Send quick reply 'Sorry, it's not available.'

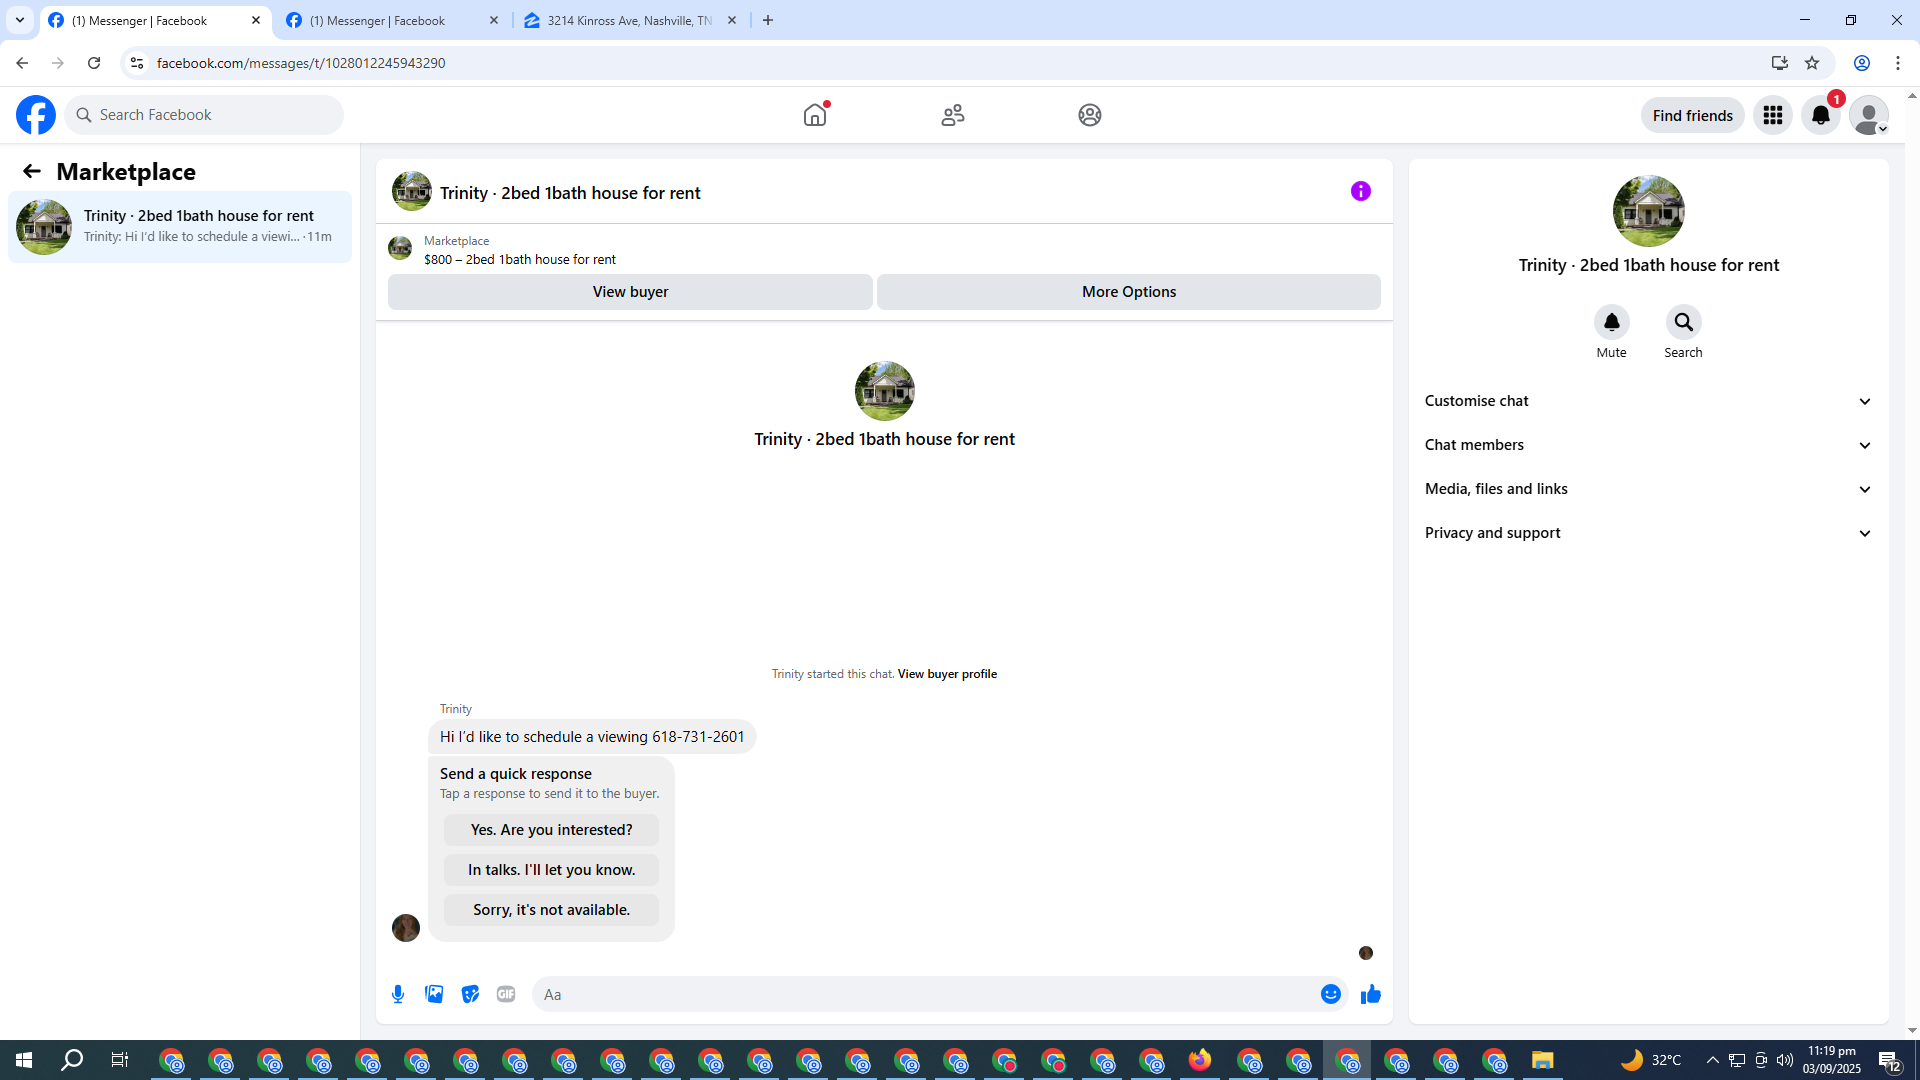click(551, 910)
